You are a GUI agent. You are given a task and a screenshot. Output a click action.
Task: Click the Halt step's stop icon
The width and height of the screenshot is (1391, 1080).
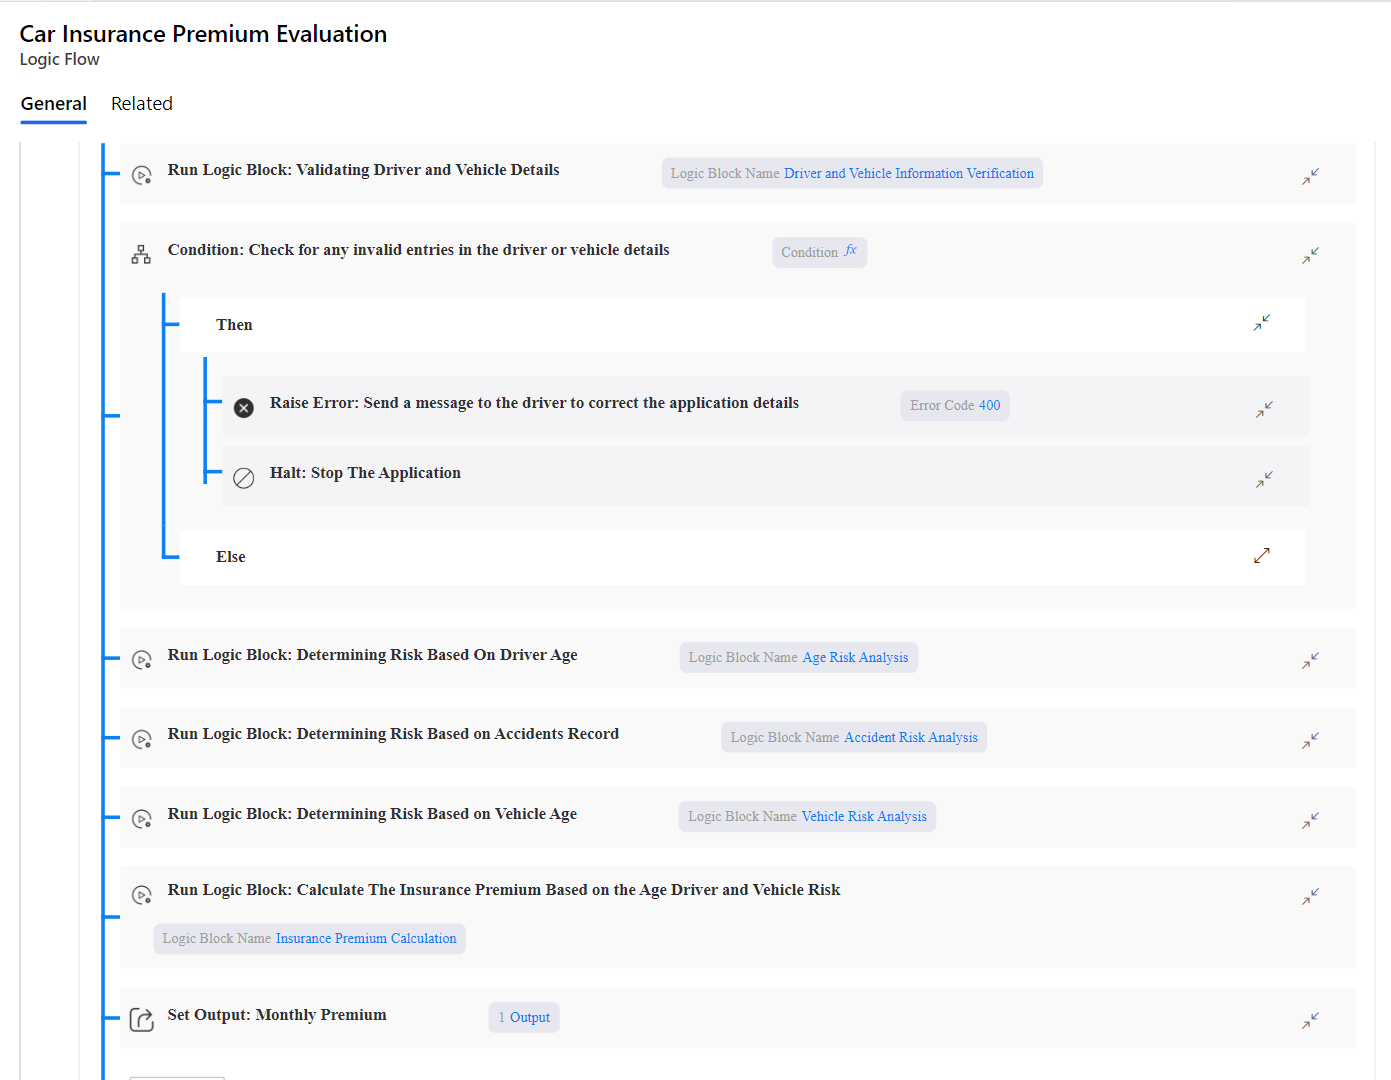coord(244,477)
